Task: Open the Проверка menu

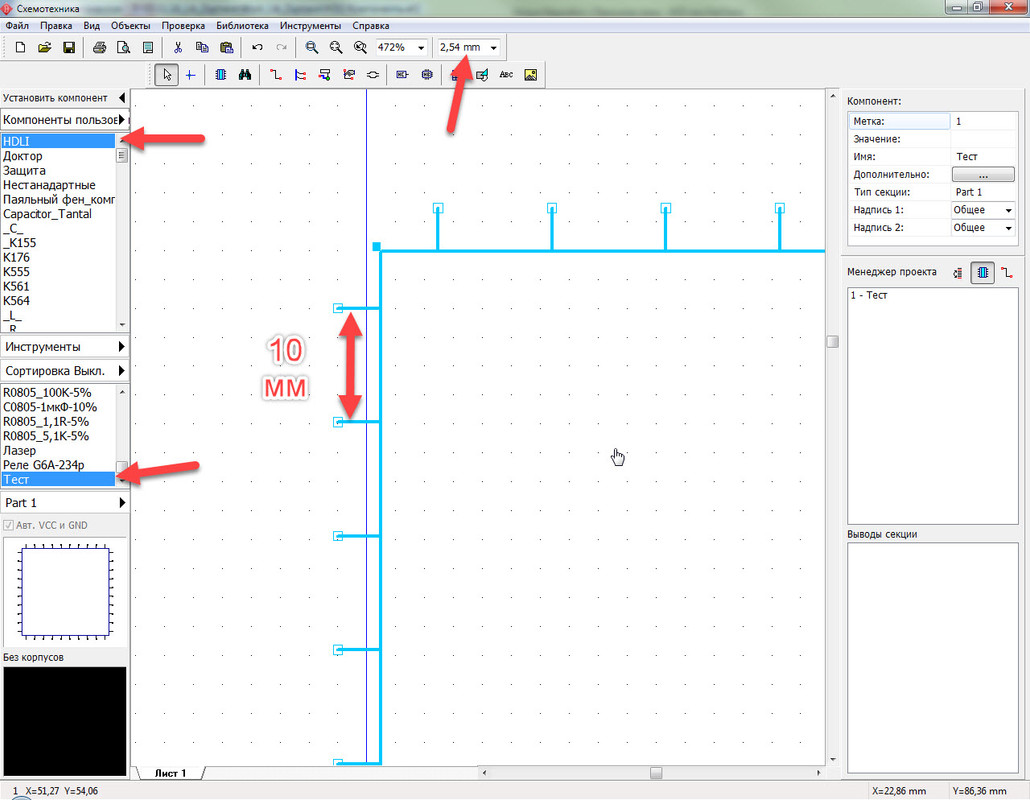Action: 183,26
